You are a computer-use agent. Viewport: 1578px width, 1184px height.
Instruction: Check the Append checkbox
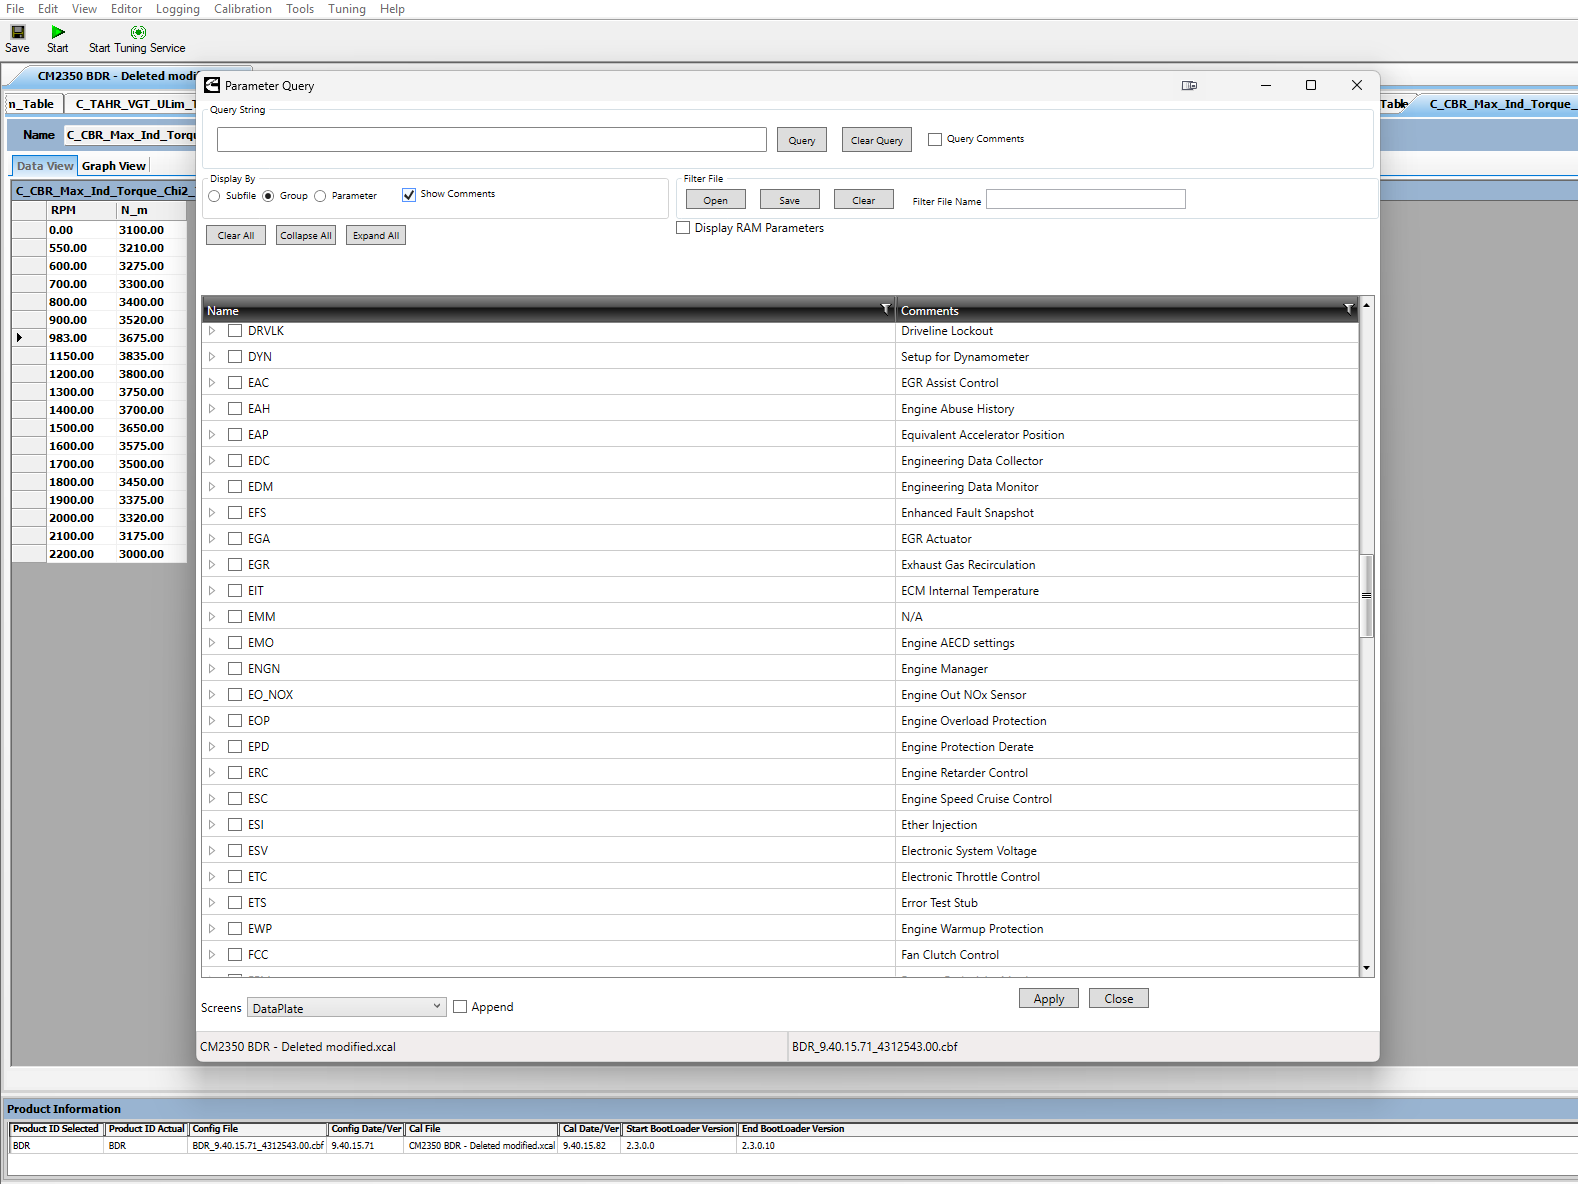coord(460,1007)
